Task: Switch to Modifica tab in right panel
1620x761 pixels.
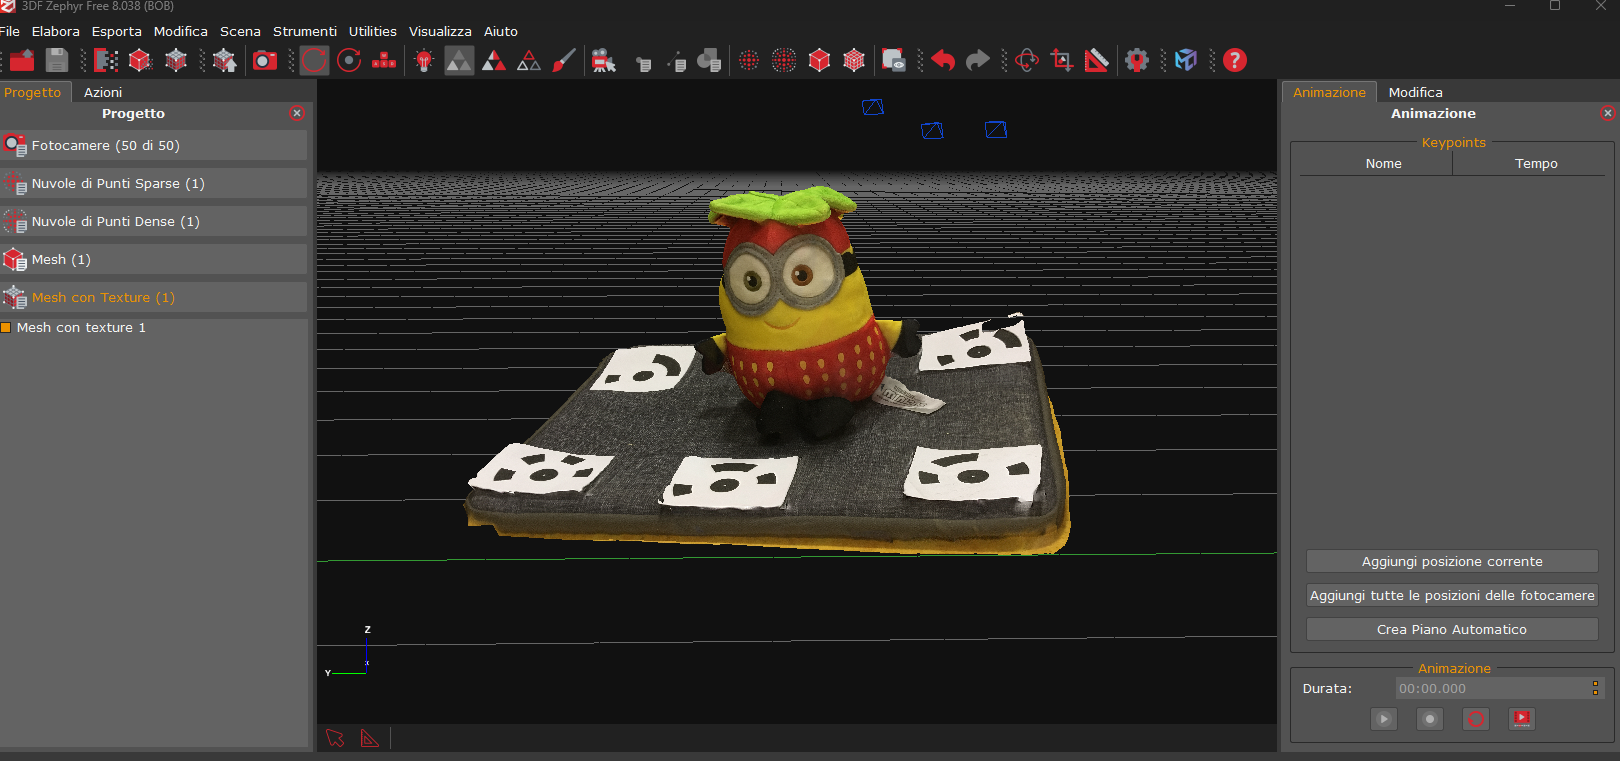Action: [x=1415, y=92]
